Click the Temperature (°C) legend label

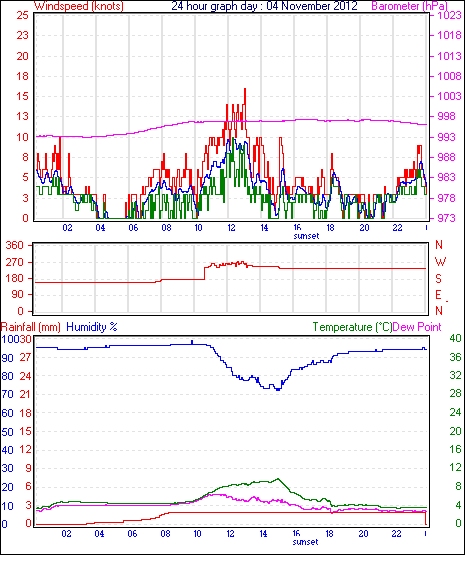[x=352, y=327]
